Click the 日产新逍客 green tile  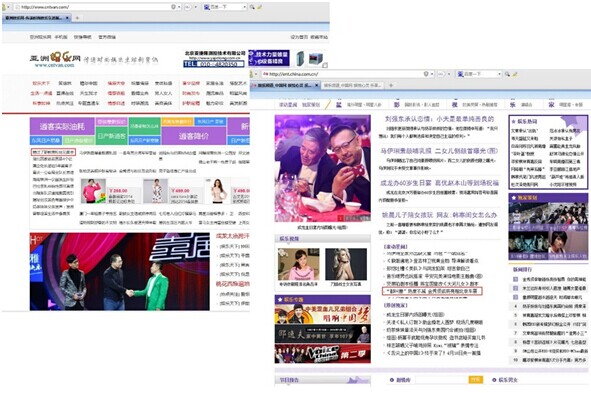pyautogui.click(x=112, y=136)
